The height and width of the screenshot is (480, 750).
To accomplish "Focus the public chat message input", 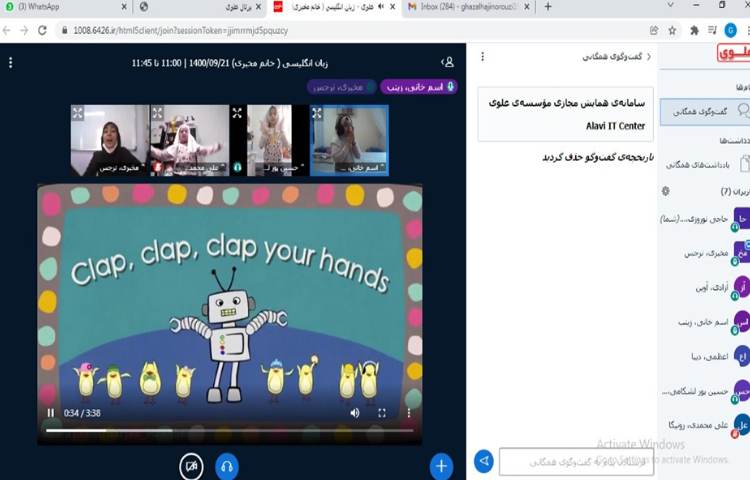I will click(x=576, y=462).
